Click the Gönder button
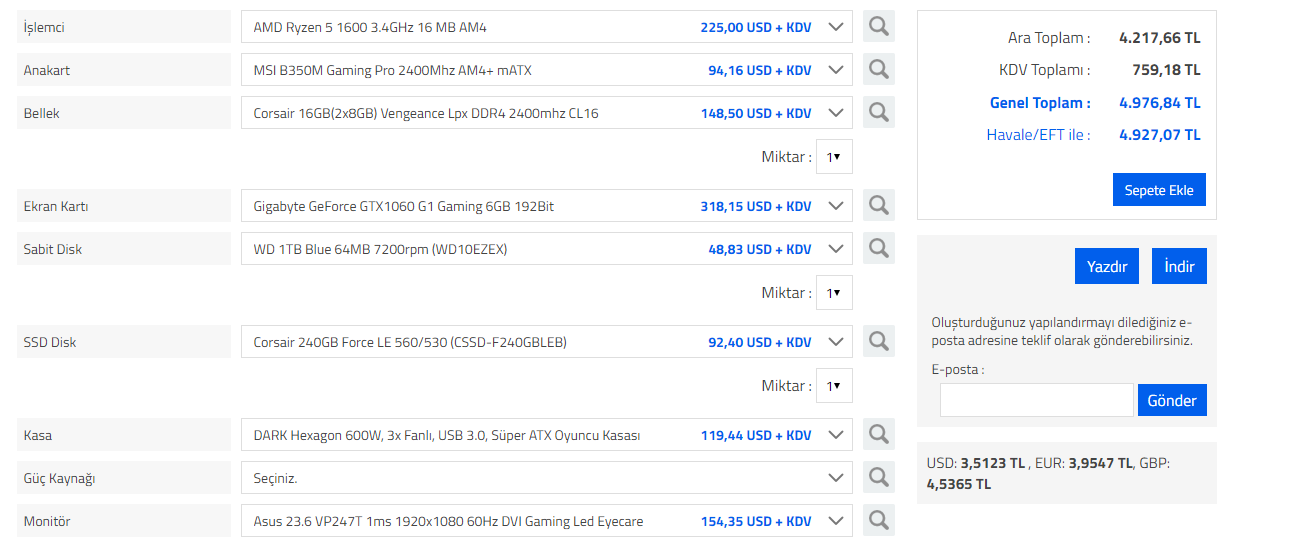The width and height of the screenshot is (1311, 537). (x=1172, y=400)
